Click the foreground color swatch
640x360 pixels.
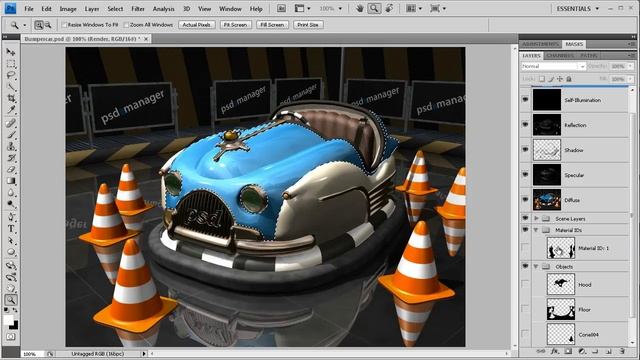tap(8, 320)
